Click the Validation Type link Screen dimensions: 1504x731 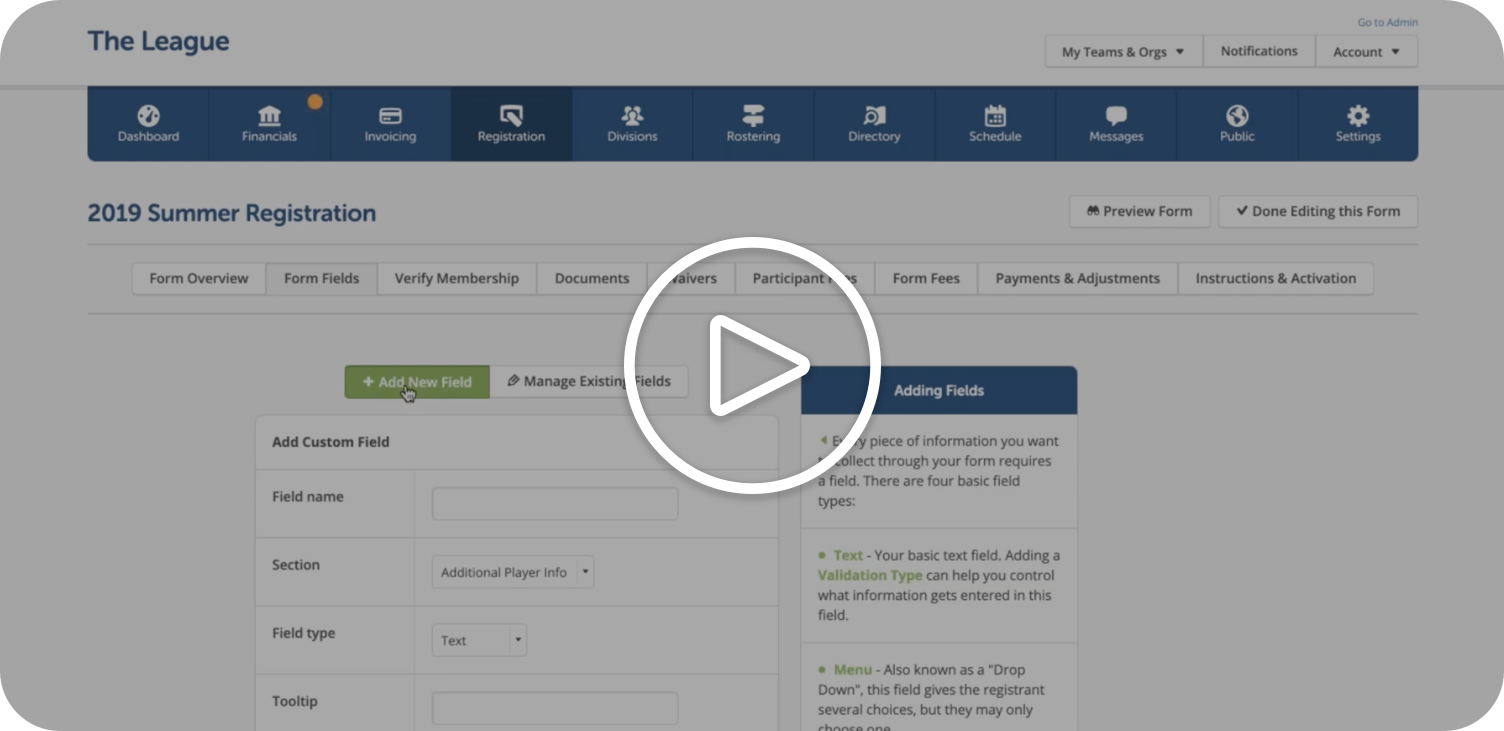[870, 575]
